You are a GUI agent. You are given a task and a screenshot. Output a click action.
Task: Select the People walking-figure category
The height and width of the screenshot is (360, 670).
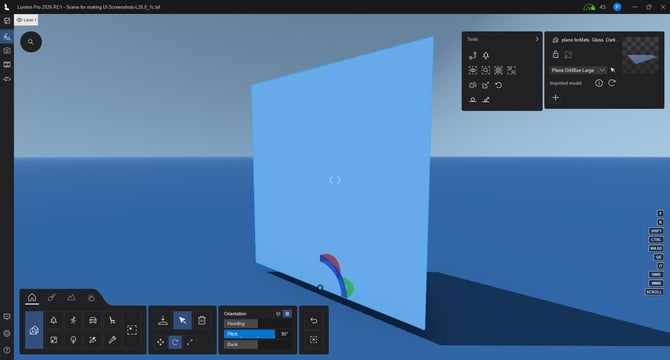73,320
